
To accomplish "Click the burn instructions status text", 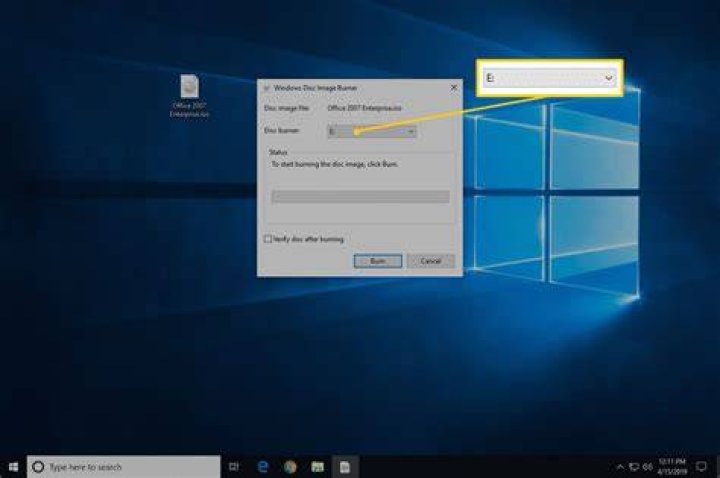I will [x=335, y=164].
